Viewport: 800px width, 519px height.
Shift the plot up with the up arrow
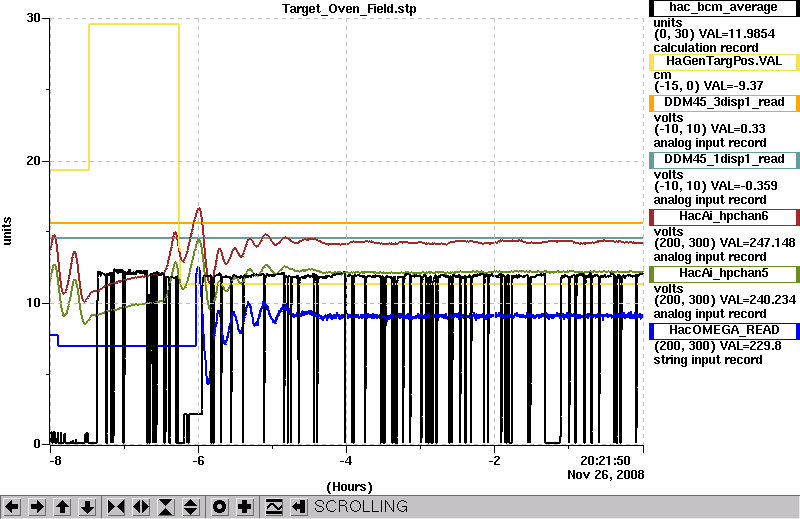point(62,507)
